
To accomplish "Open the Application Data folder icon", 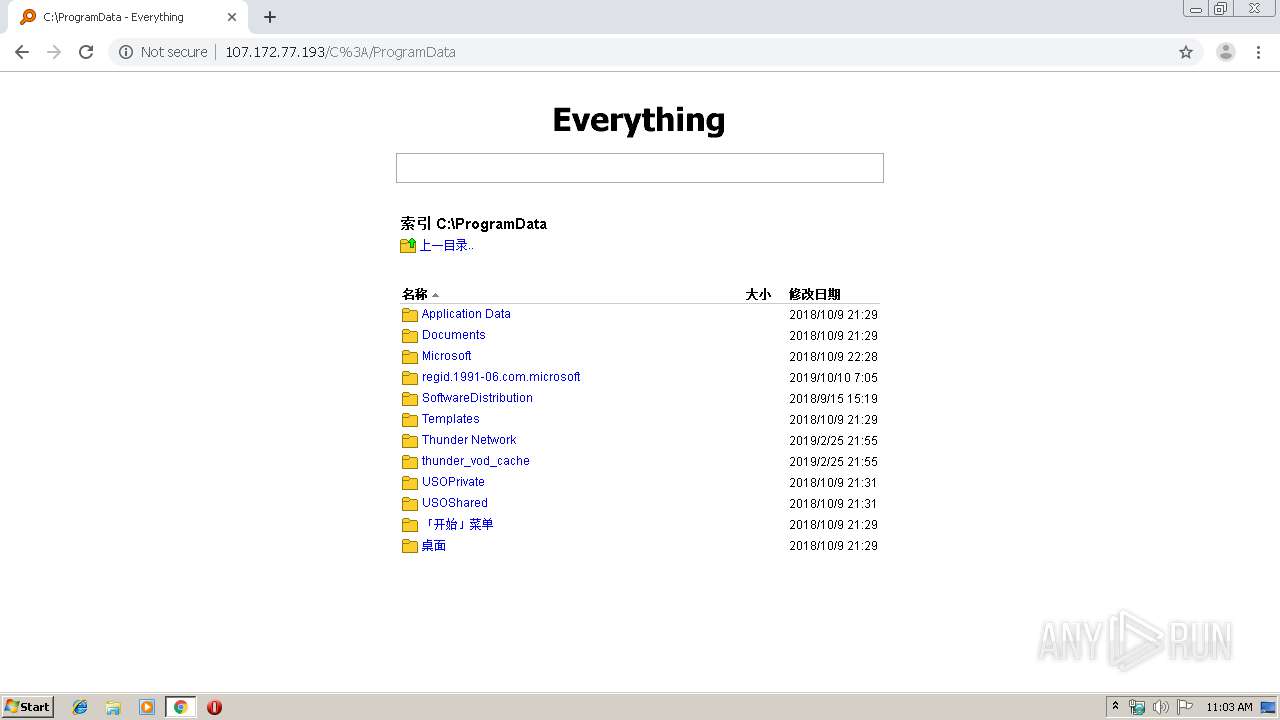I will [410, 314].
